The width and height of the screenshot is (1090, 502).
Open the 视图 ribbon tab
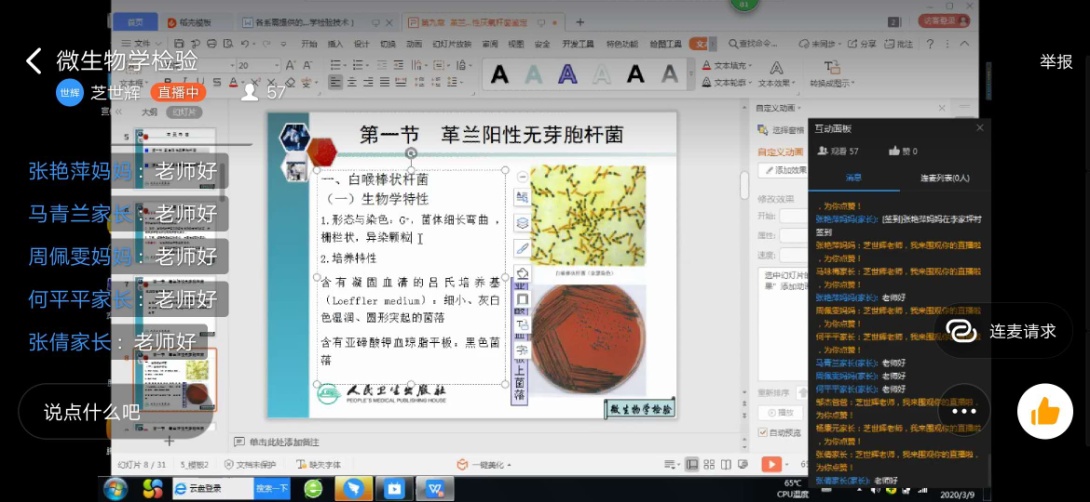pyautogui.click(x=516, y=43)
